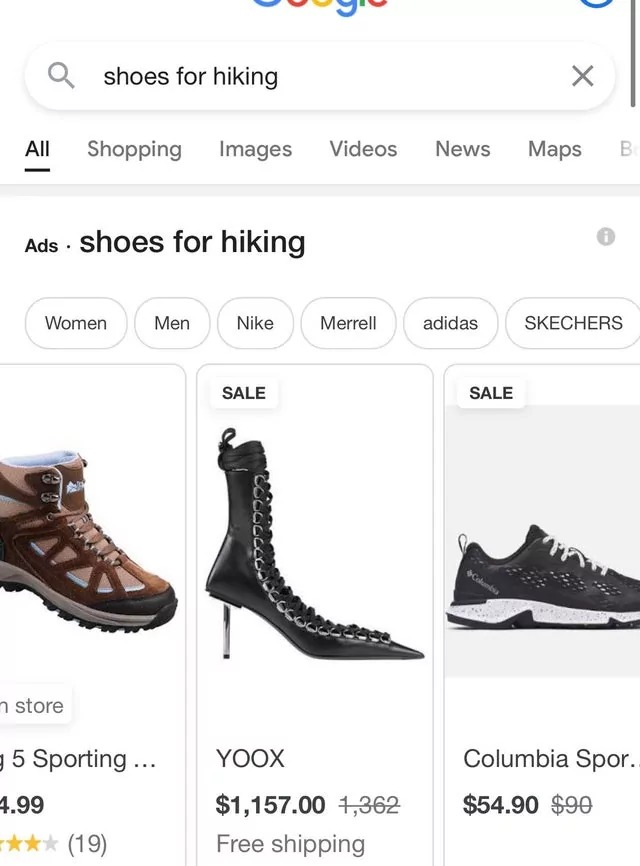Select the Women filter chip
Image resolution: width=640 pixels, height=866 pixels.
[x=76, y=323]
